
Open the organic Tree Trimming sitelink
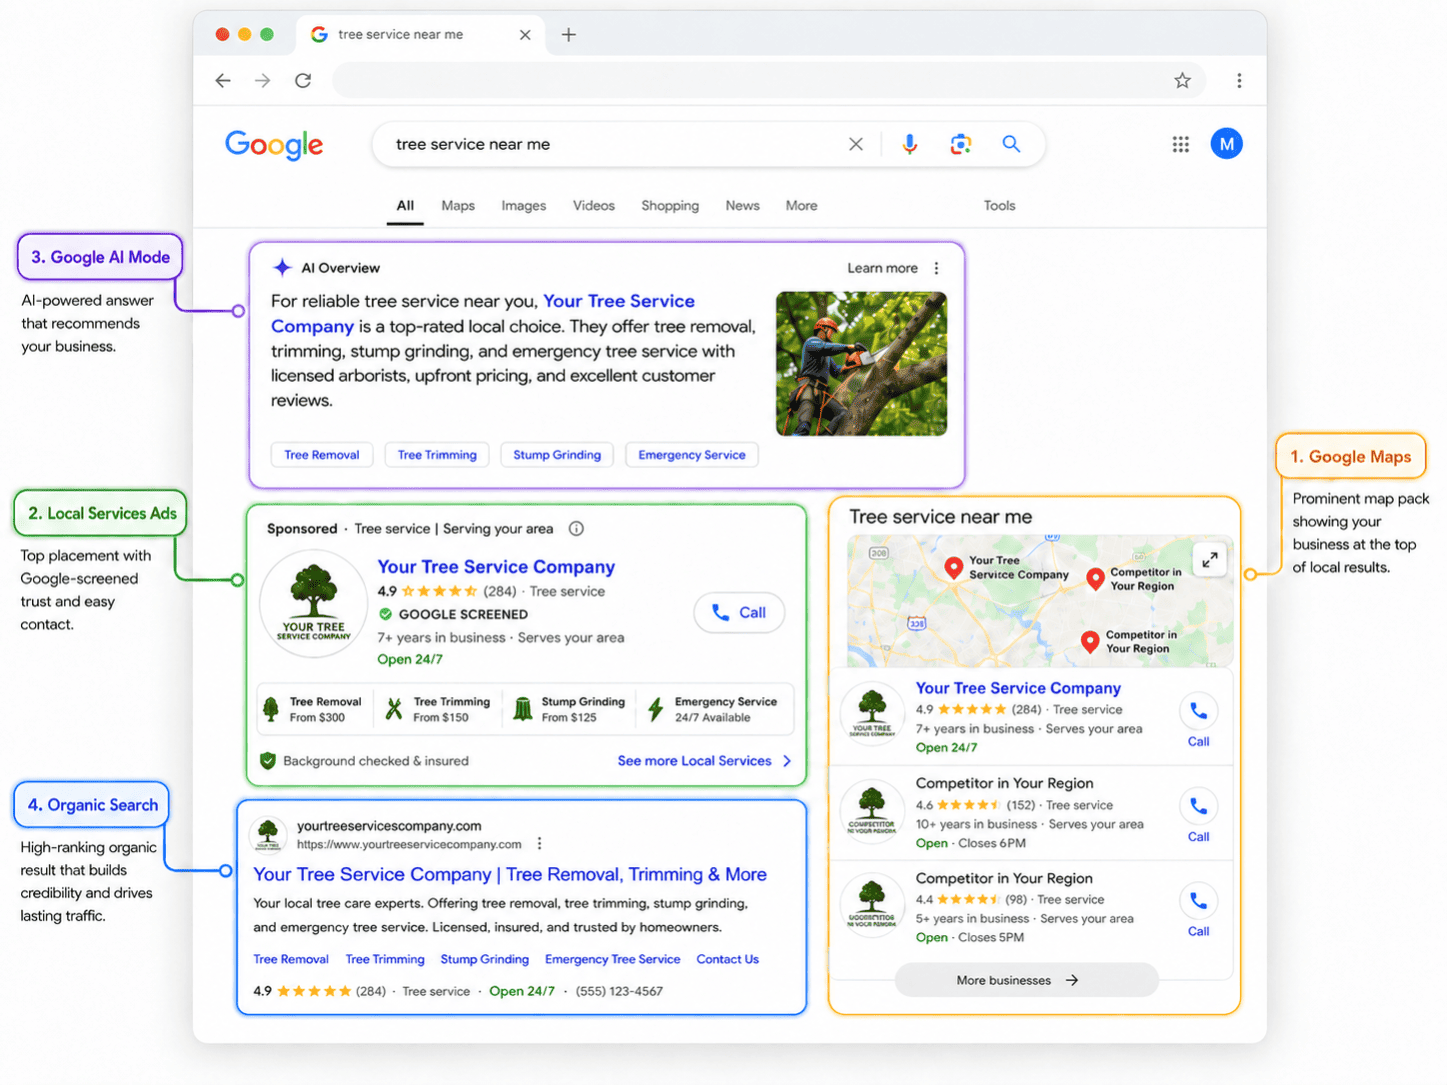385,960
